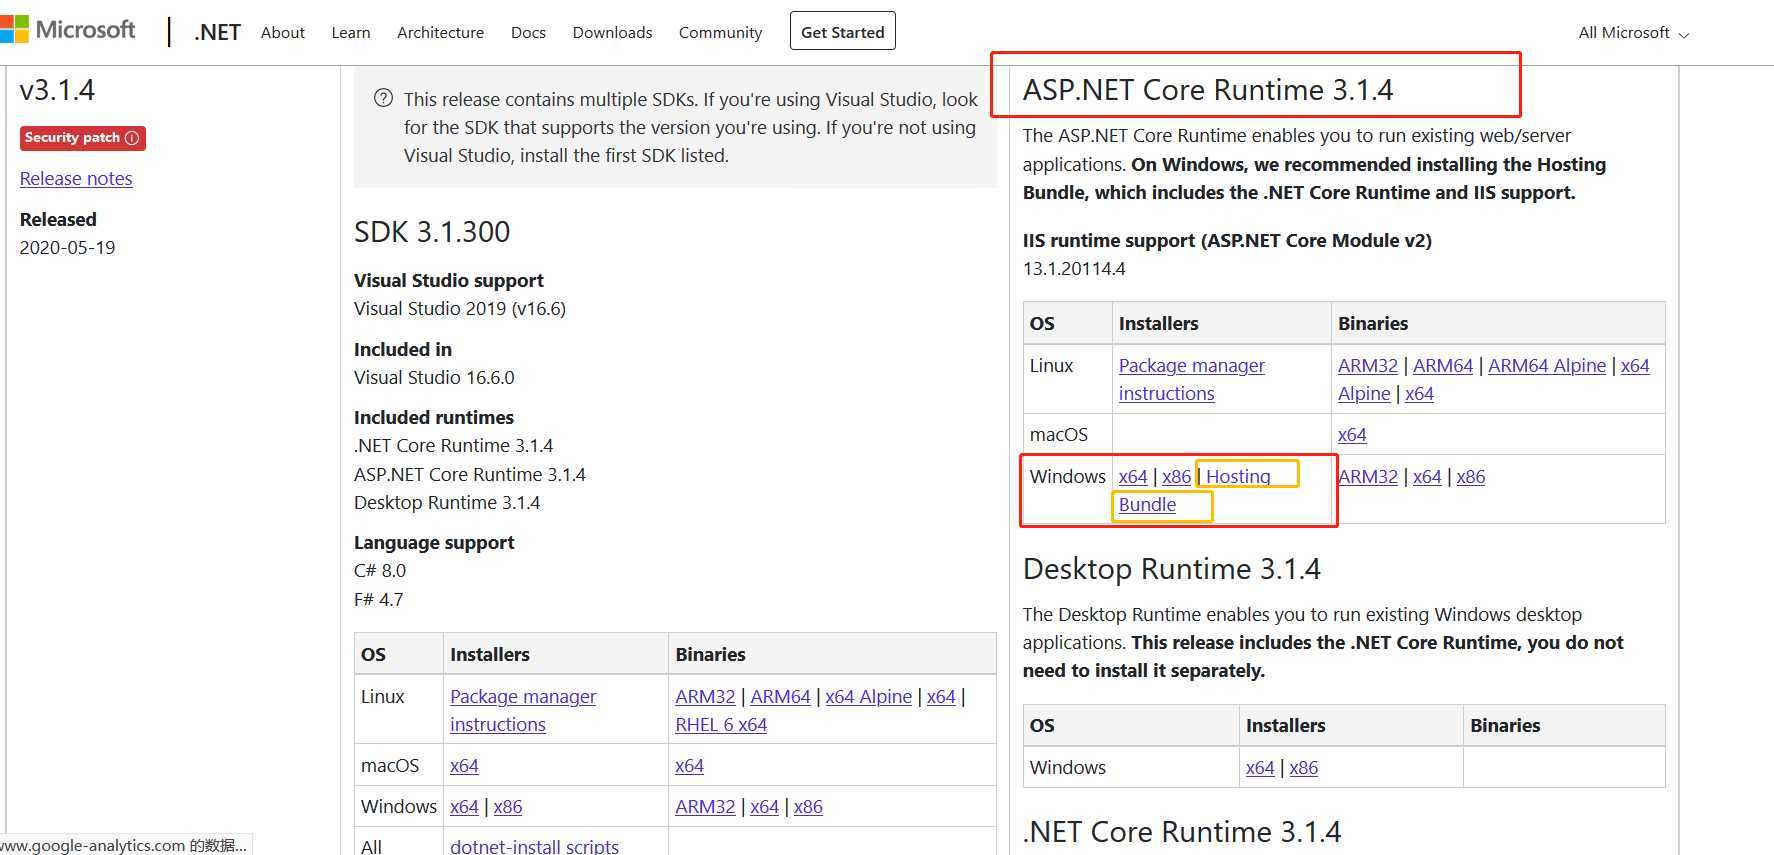Download SDK Windows x86 installer

pyautogui.click(x=507, y=806)
